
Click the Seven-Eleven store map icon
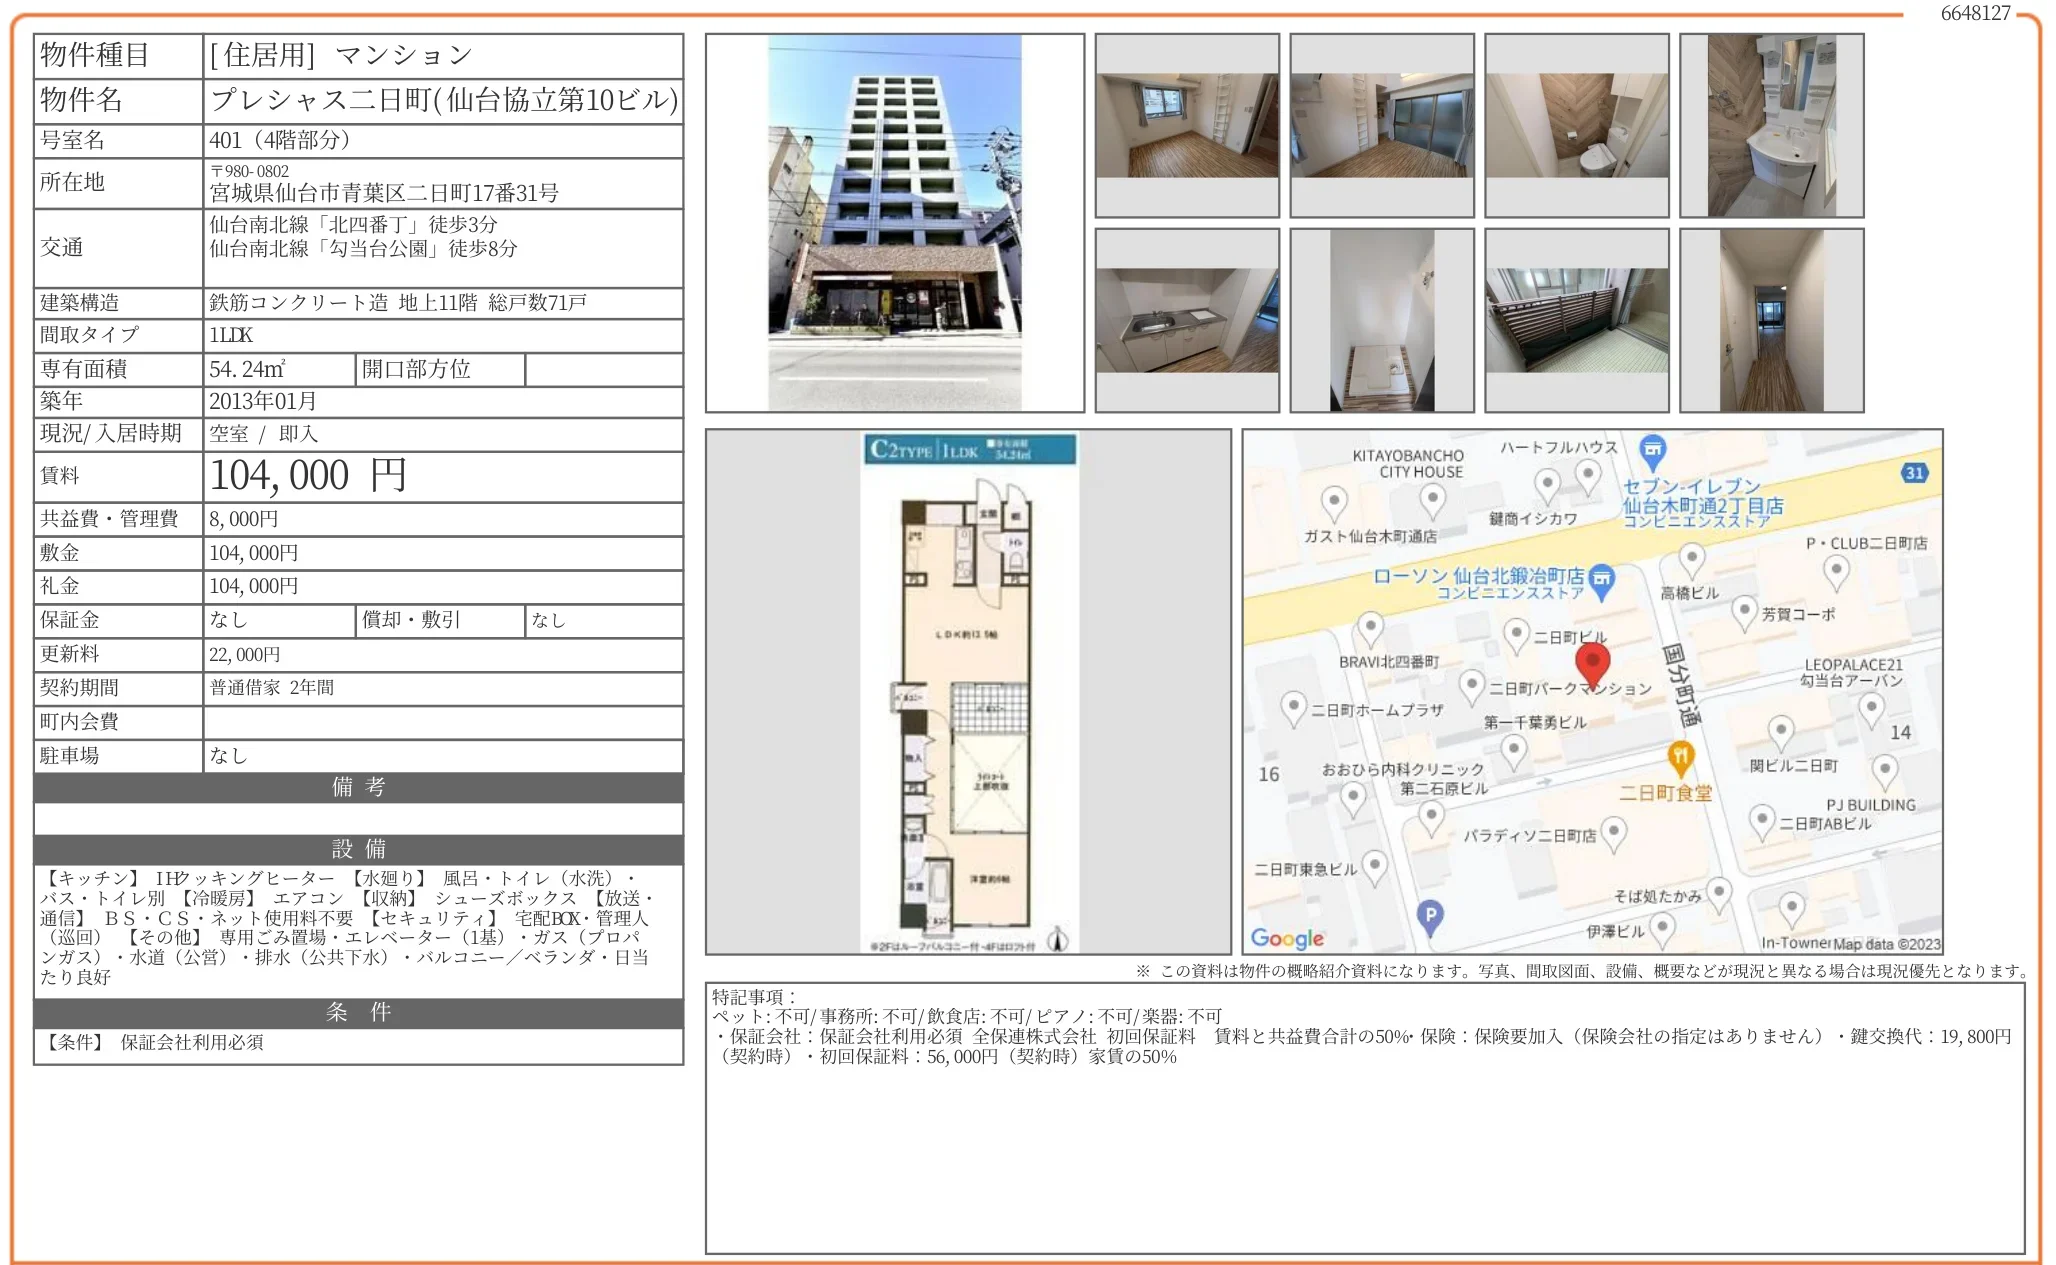[x=1653, y=451]
